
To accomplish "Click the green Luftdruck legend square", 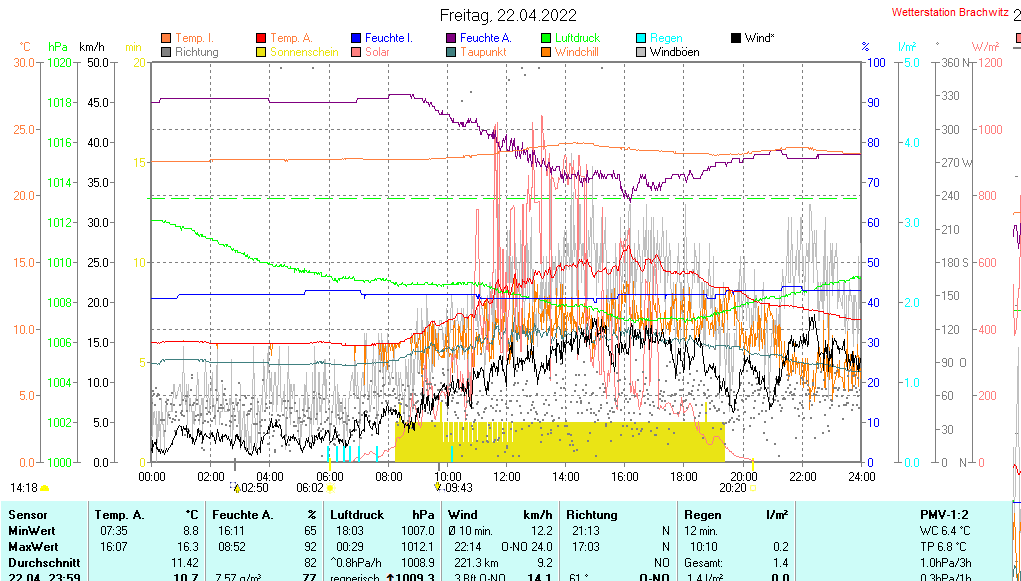I will [546, 38].
